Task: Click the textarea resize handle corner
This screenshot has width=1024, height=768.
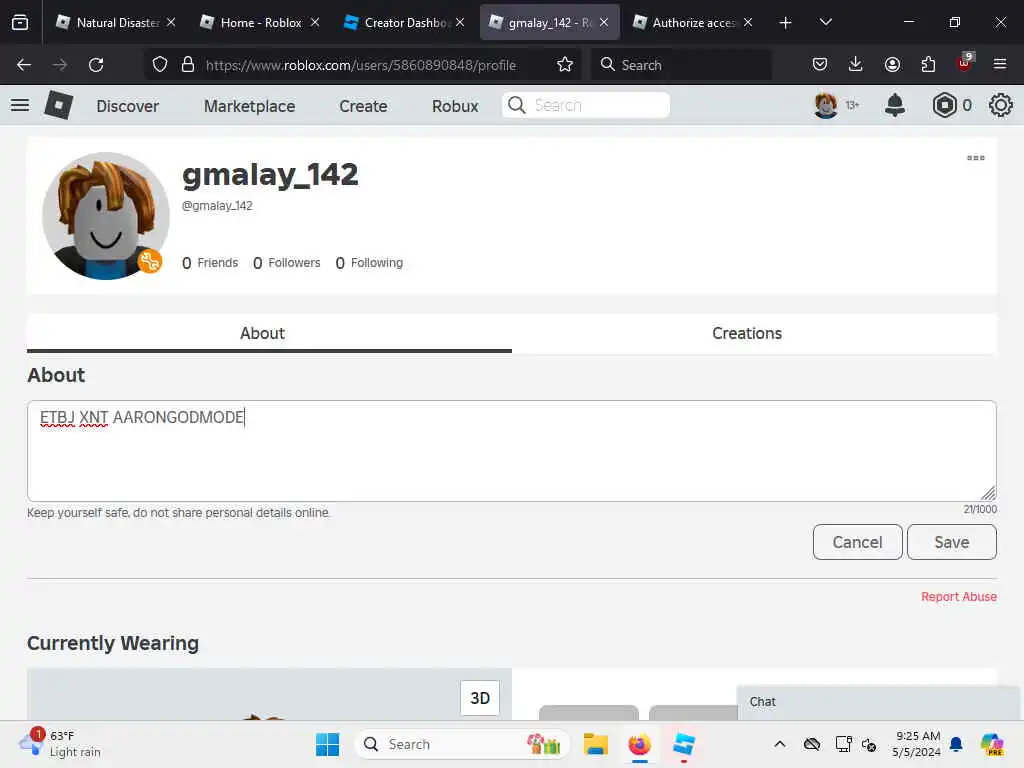Action: tap(989, 494)
